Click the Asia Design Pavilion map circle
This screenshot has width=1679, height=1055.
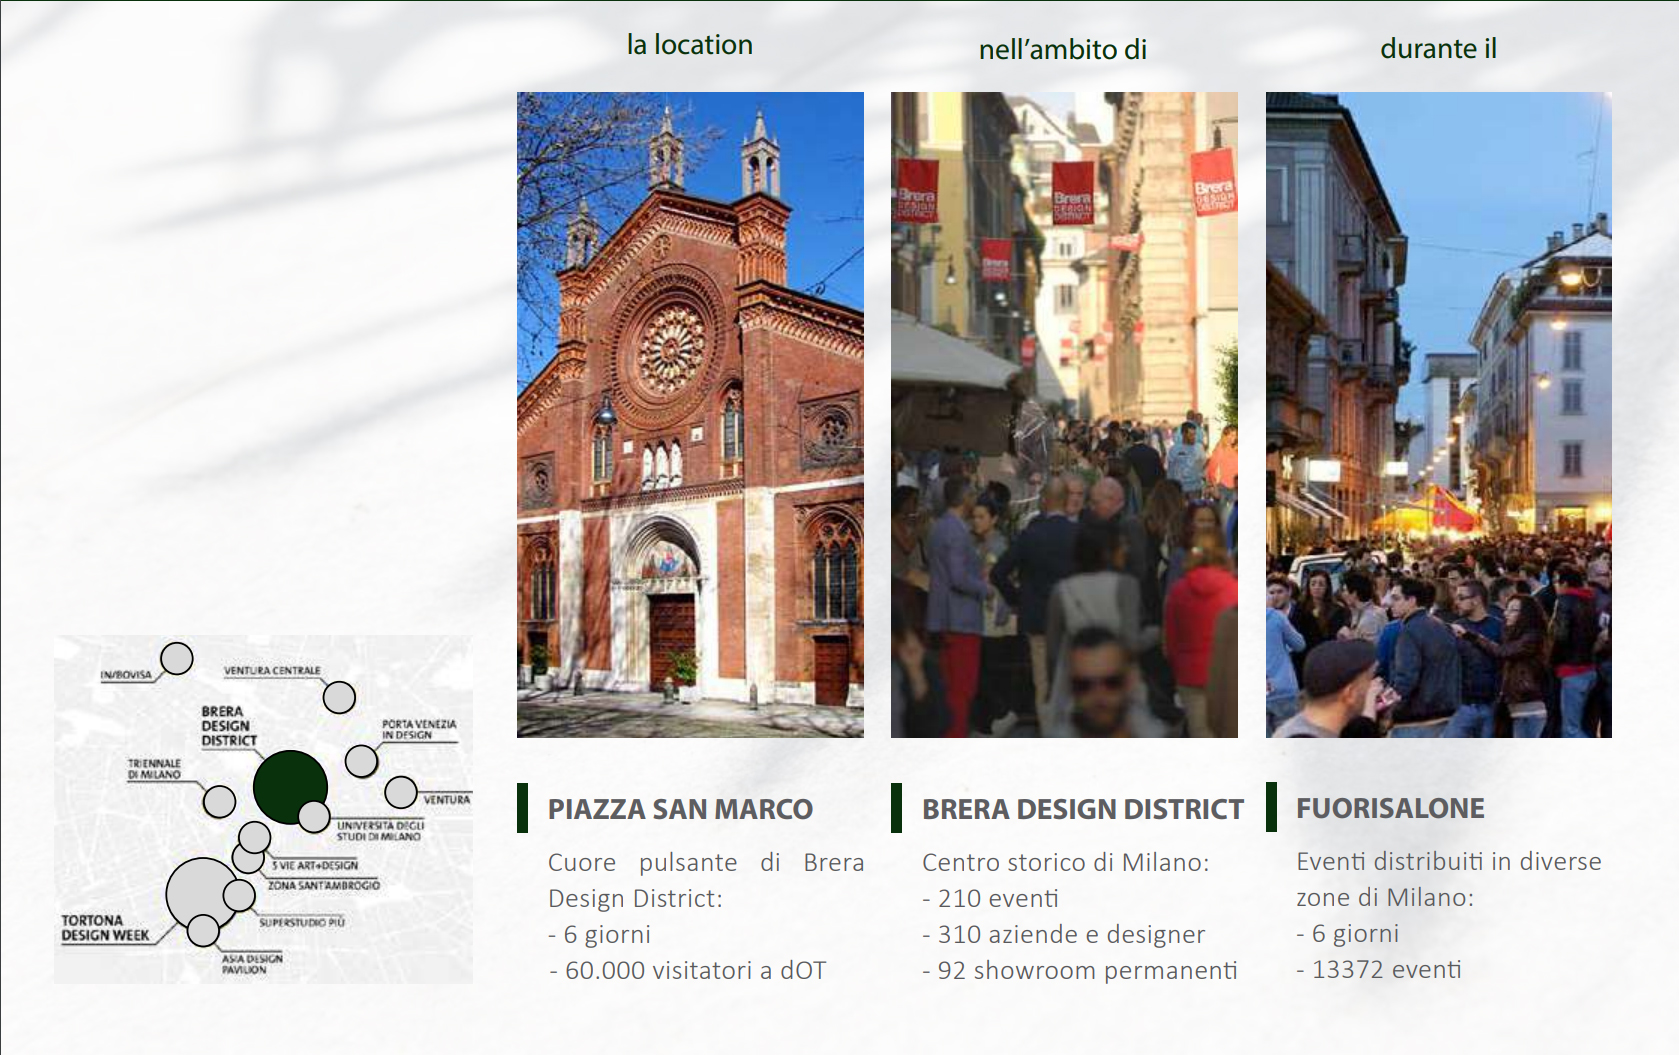pyautogui.click(x=203, y=930)
